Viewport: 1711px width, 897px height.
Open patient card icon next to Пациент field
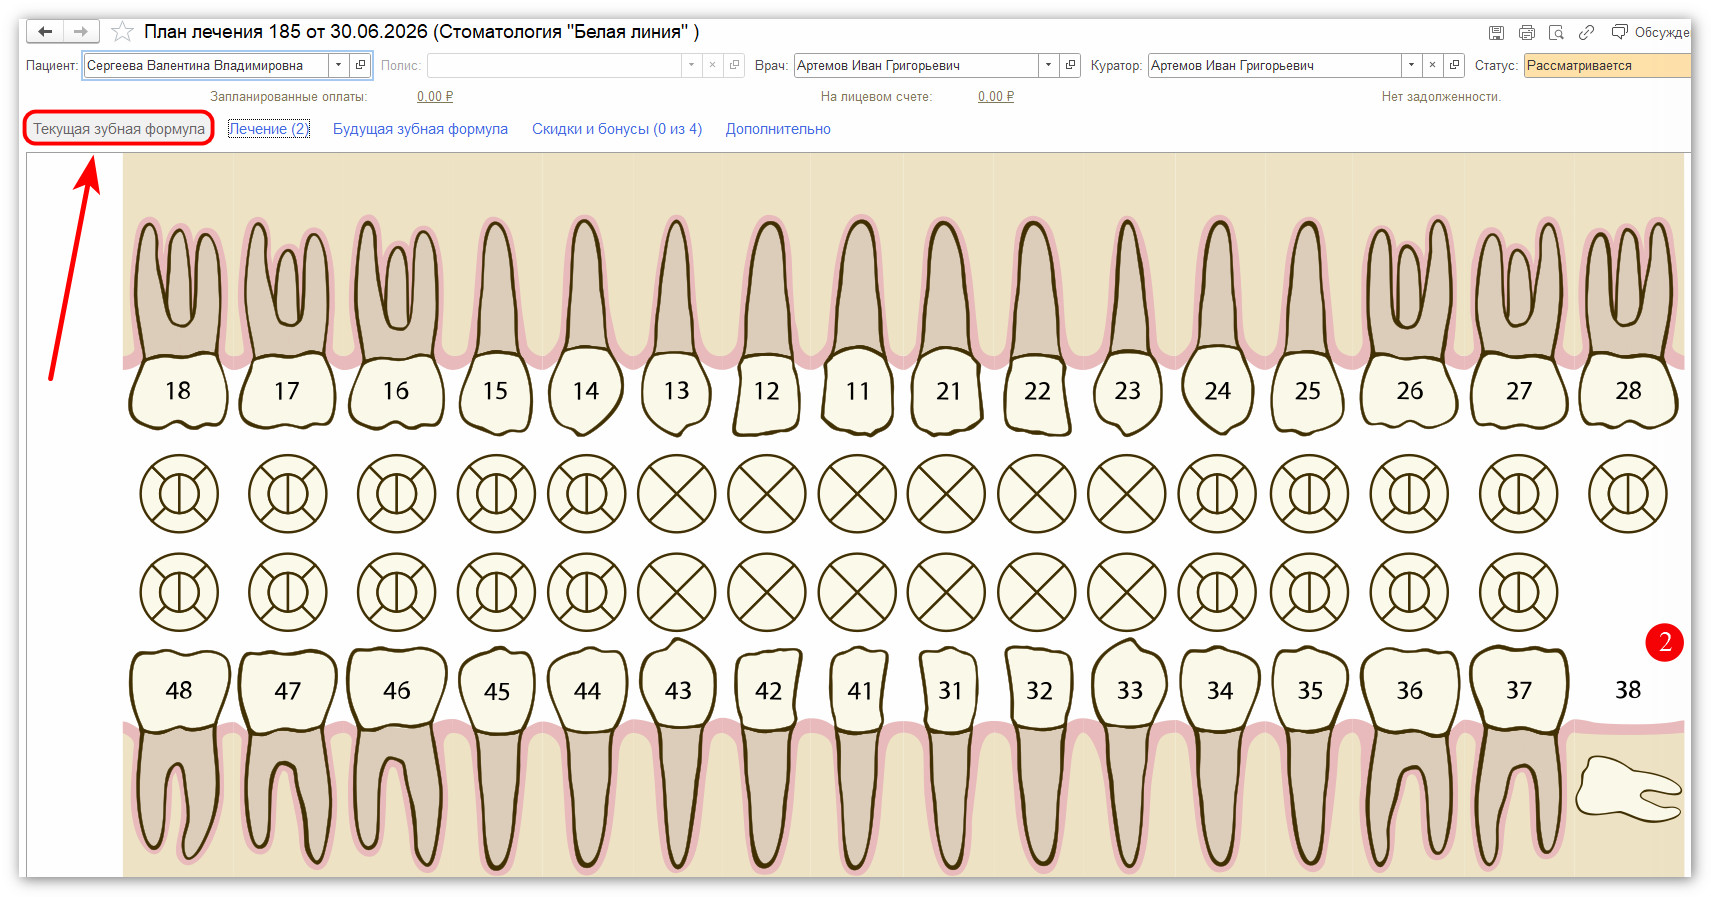click(361, 65)
